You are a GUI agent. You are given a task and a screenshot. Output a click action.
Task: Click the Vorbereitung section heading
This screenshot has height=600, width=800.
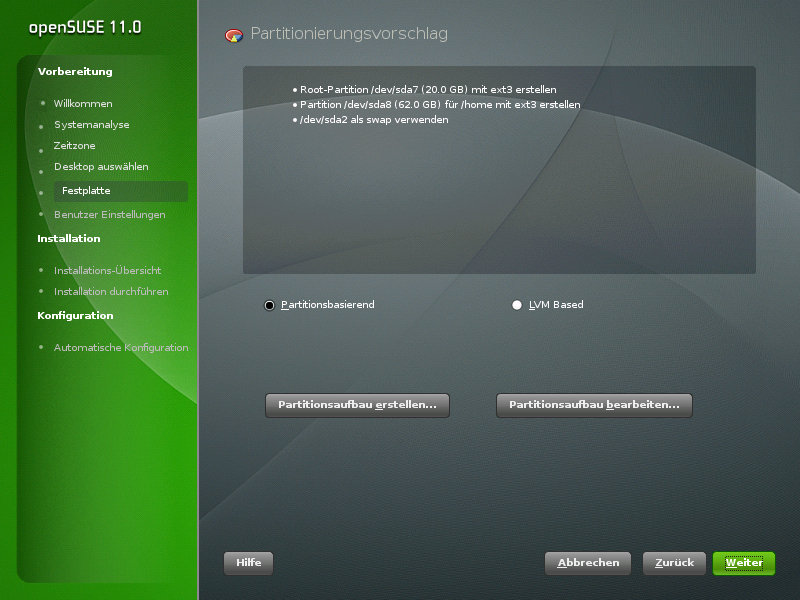[x=75, y=71]
